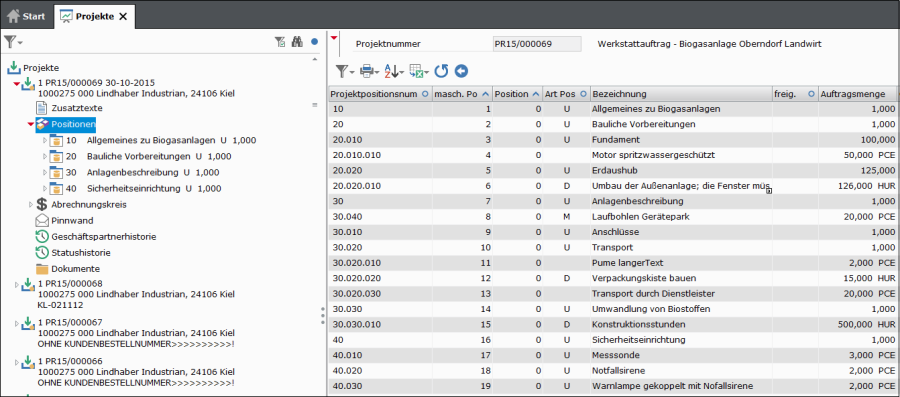Screen dimensions: 900x397
Task: Open the tree filter funnel dropdown
Action: coord(13,42)
